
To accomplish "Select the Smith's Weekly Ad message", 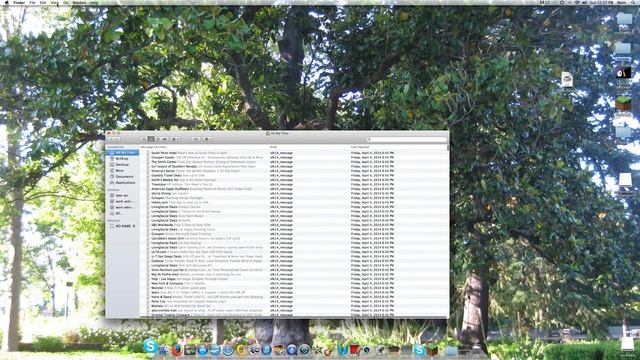I will coord(294,180).
